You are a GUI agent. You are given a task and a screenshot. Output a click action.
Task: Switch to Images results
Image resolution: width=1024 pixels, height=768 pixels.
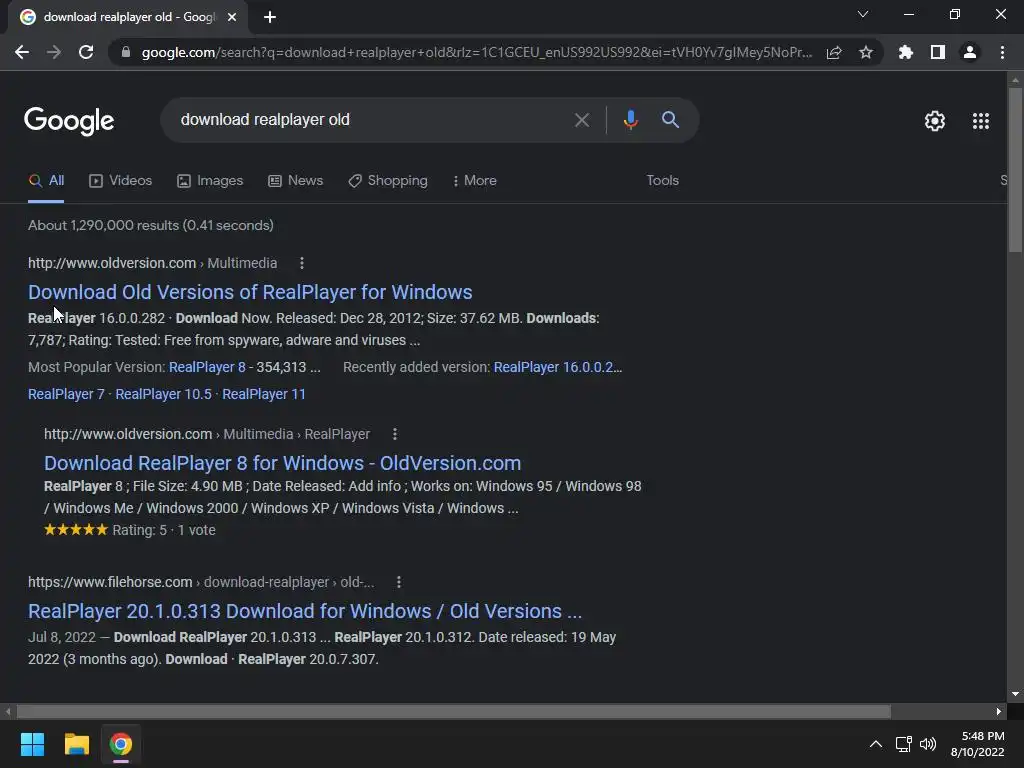pyautogui.click(x=210, y=181)
